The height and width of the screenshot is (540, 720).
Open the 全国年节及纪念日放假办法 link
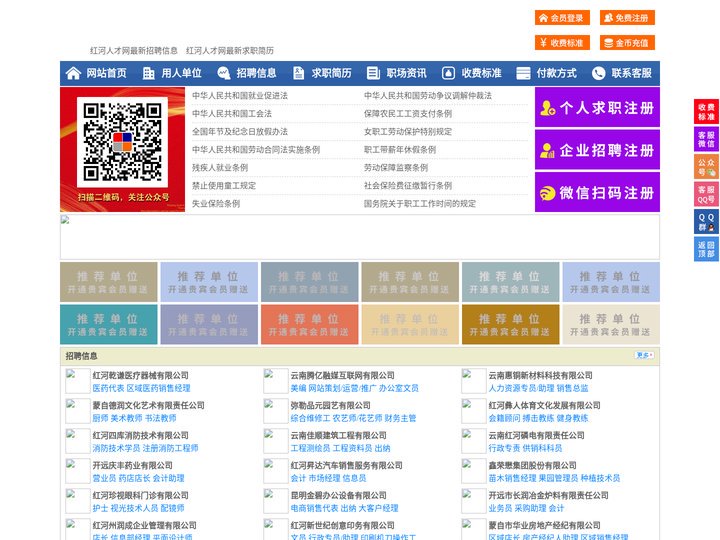tap(240, 132)
